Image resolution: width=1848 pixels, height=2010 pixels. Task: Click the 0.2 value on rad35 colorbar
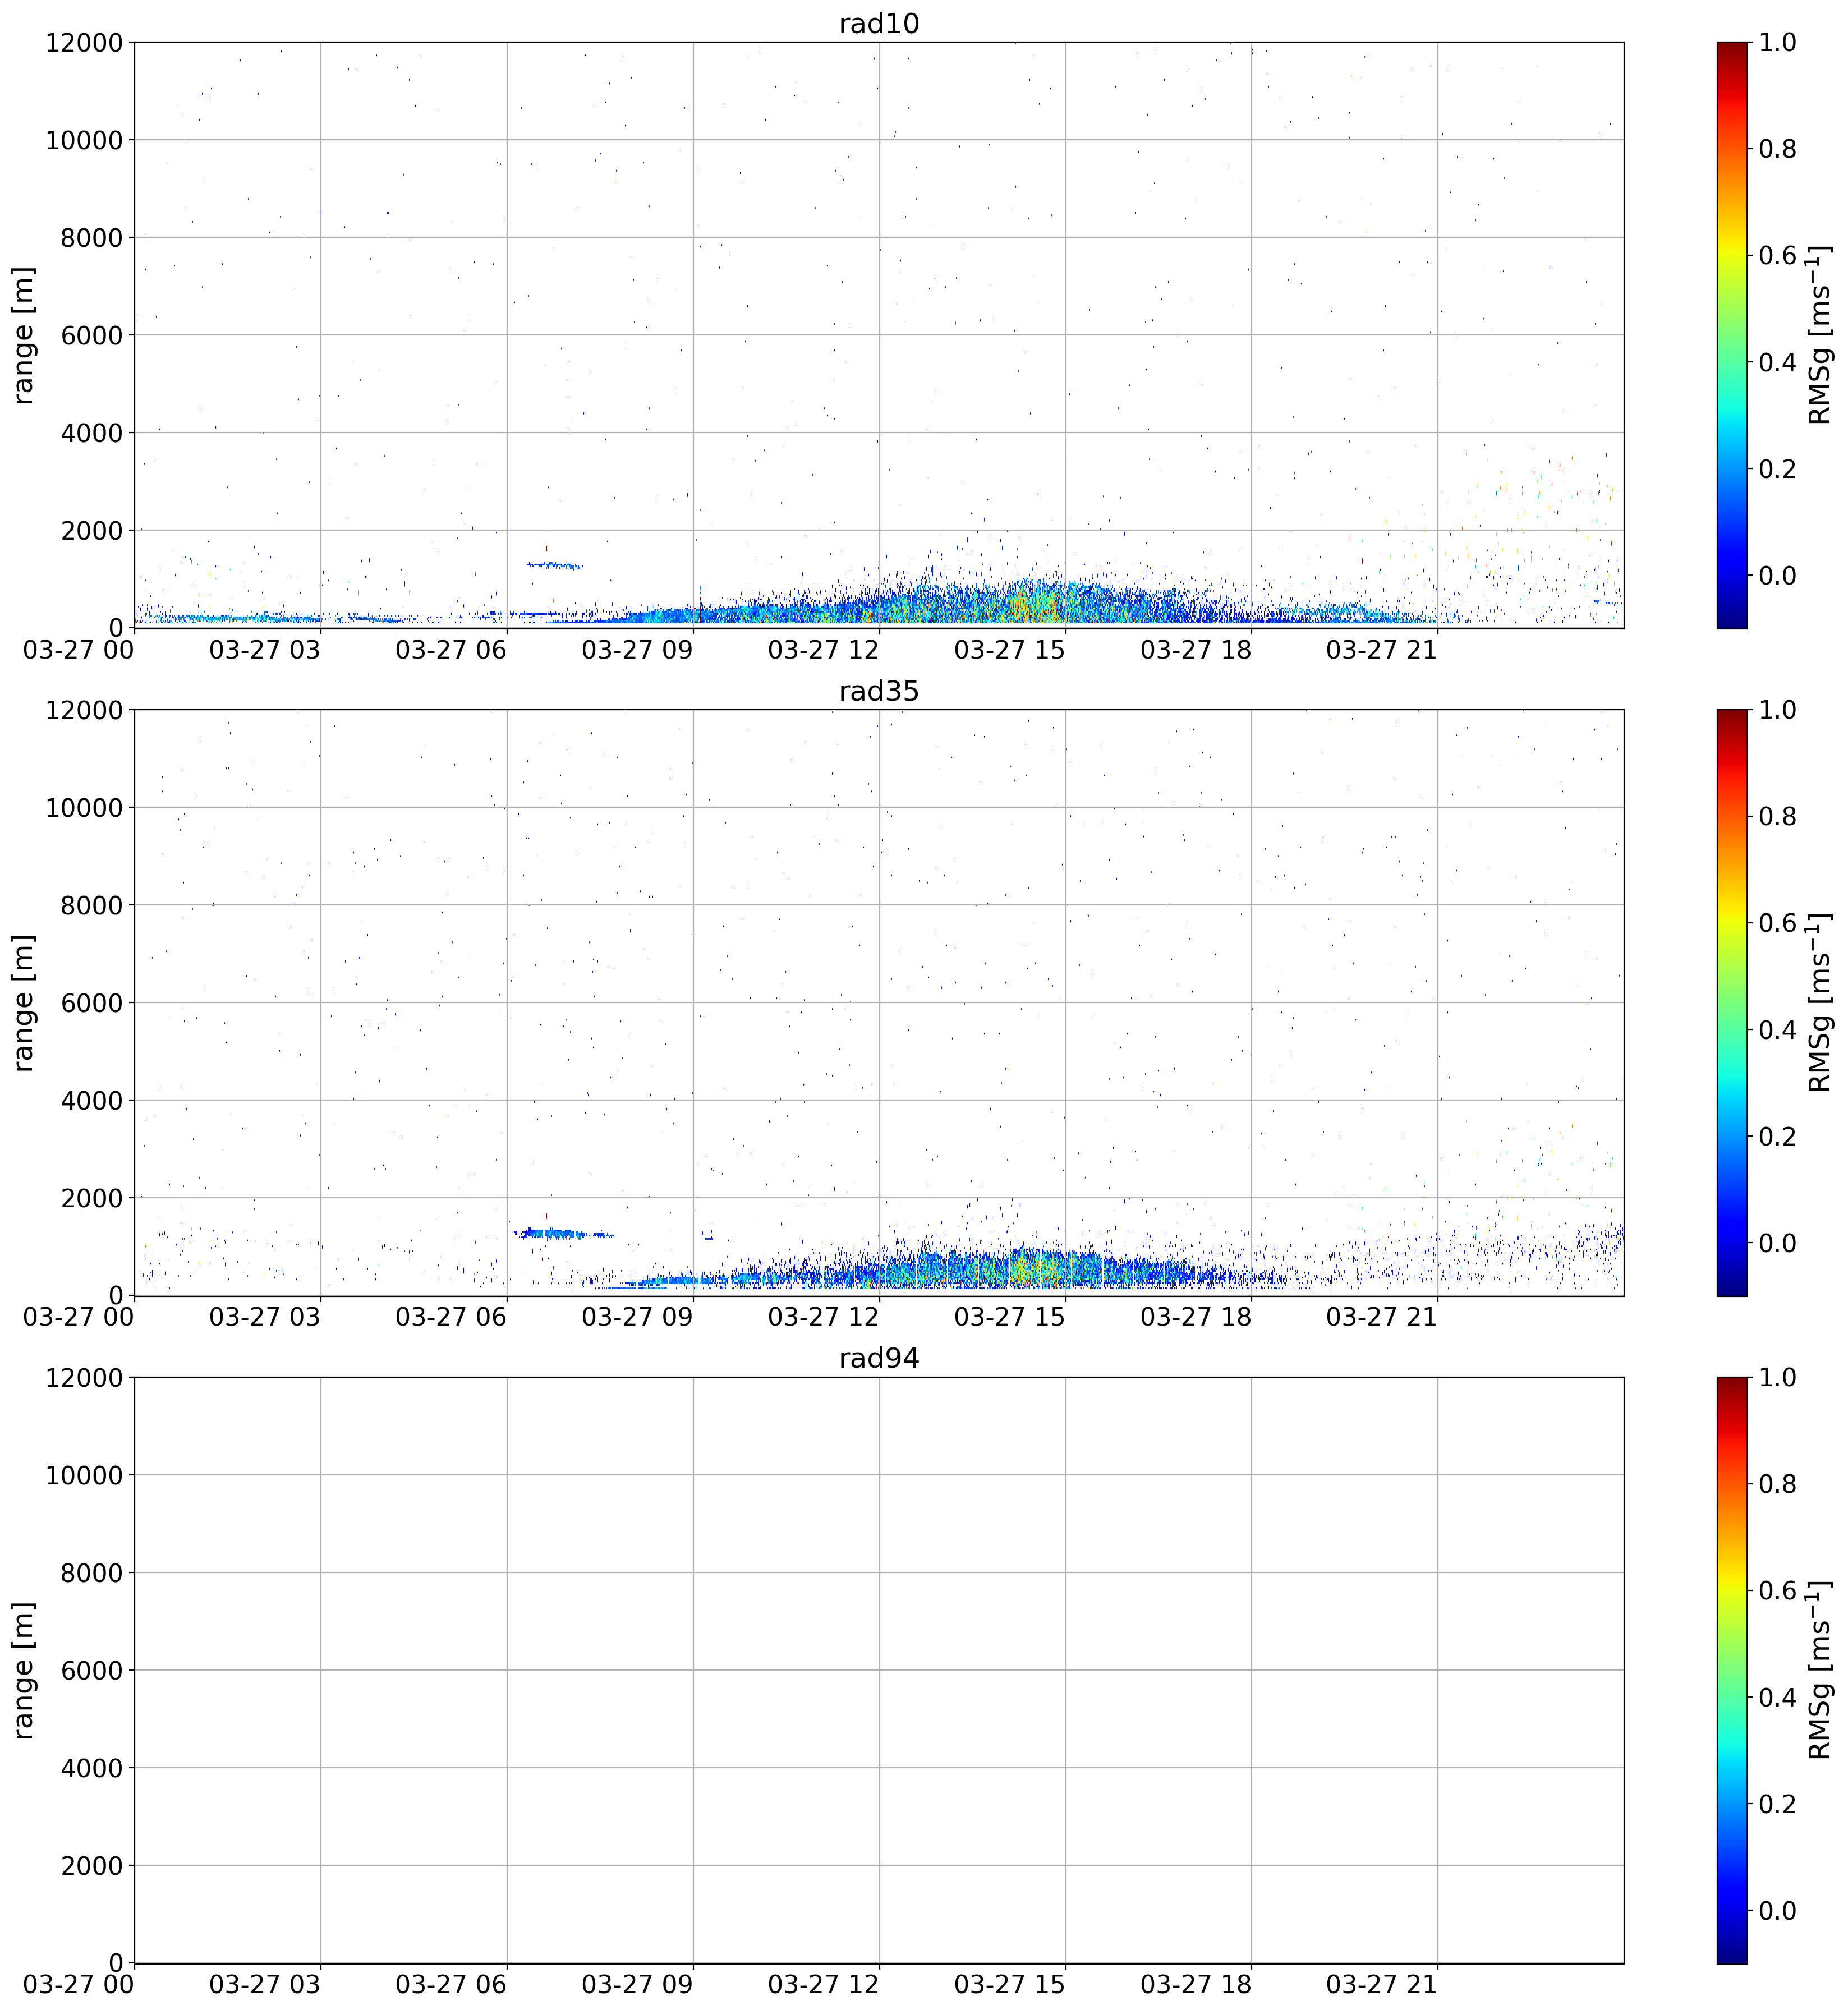[1778, 1136]
